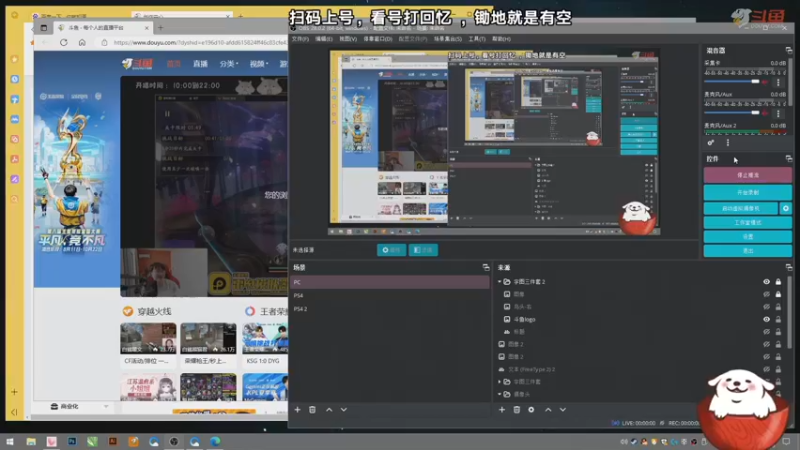Open OBS 设置 from controls panel
This screenshot has height=450, width=800.
click(x=748, y=237)
